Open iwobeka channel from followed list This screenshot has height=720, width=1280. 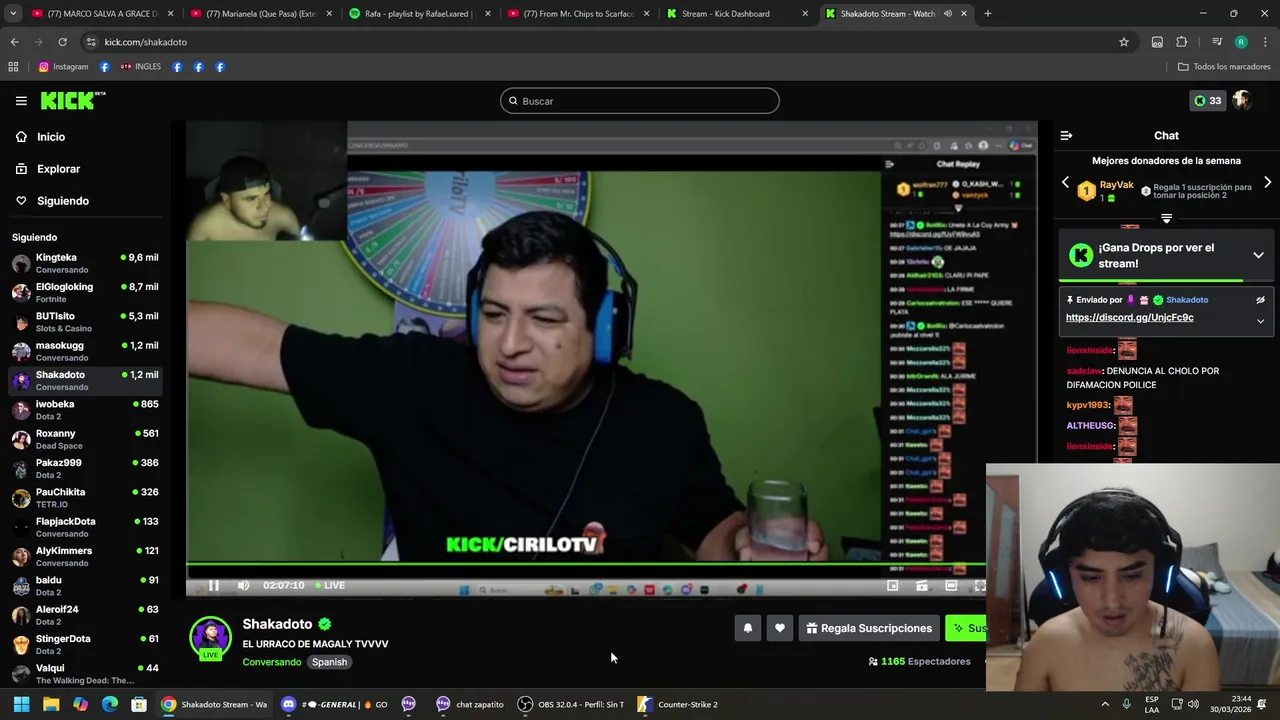point(85,410)
